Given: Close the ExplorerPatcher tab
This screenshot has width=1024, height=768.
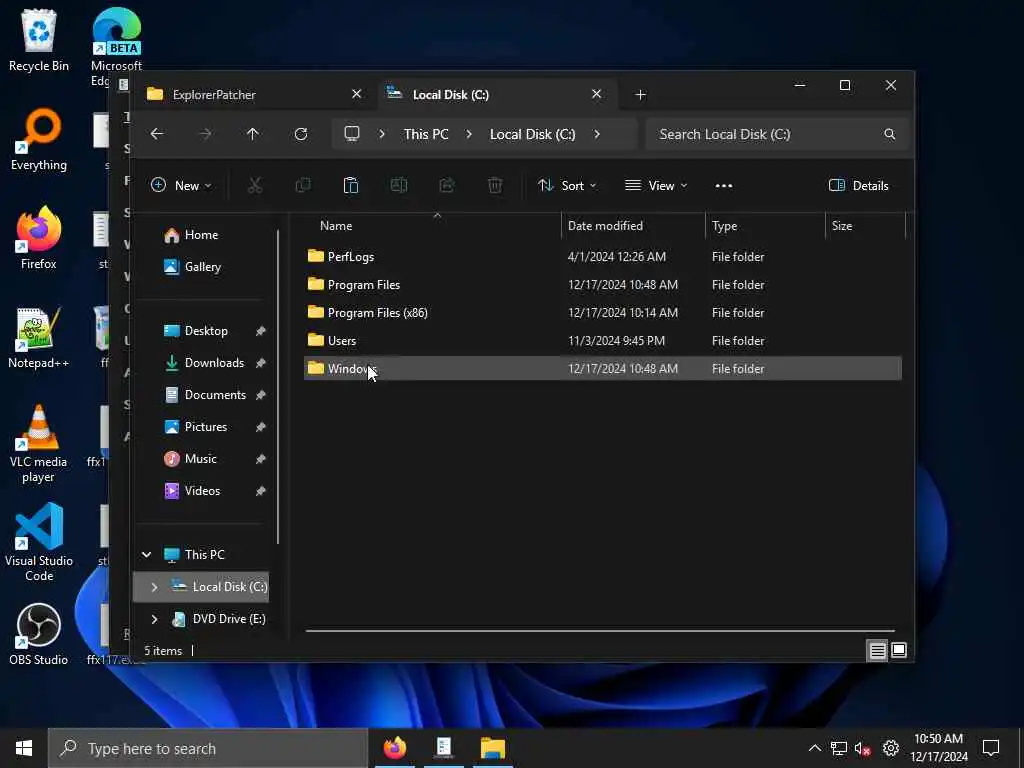Looking at the screenshot, I should pos(357,94).
